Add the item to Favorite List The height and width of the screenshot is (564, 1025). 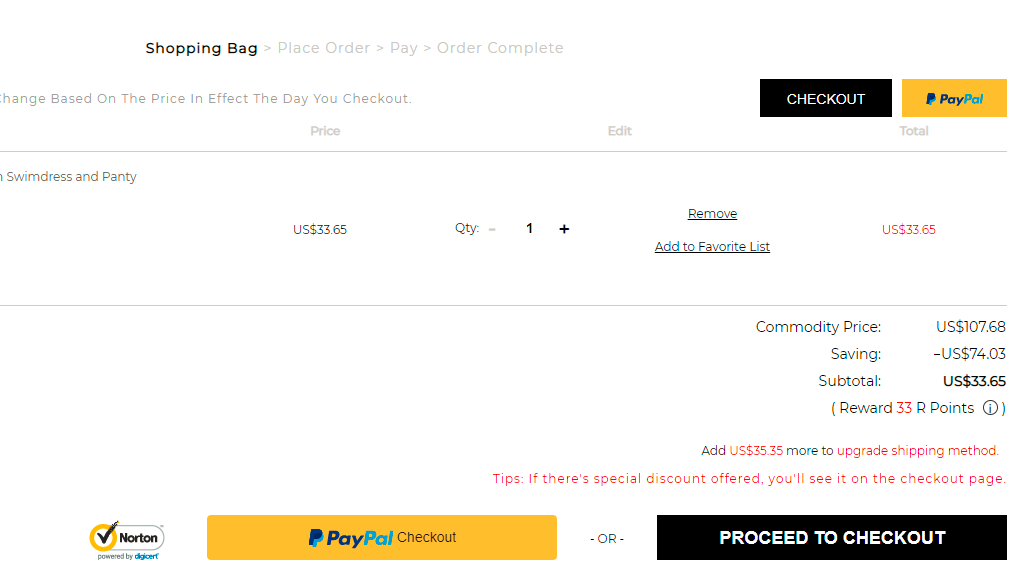click(712, 247)
